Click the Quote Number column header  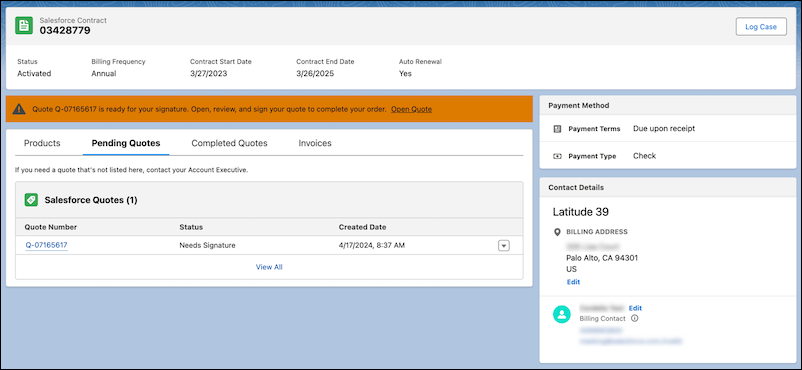[51, 227]
